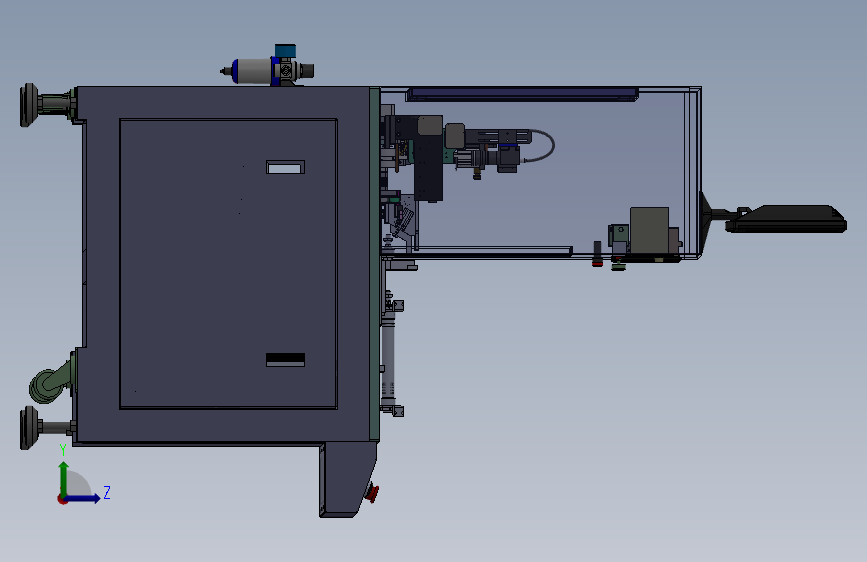This screenshot has height=562, width=867.
Task: Select the red origin point of the triad
Action: (x=62, y=499)
